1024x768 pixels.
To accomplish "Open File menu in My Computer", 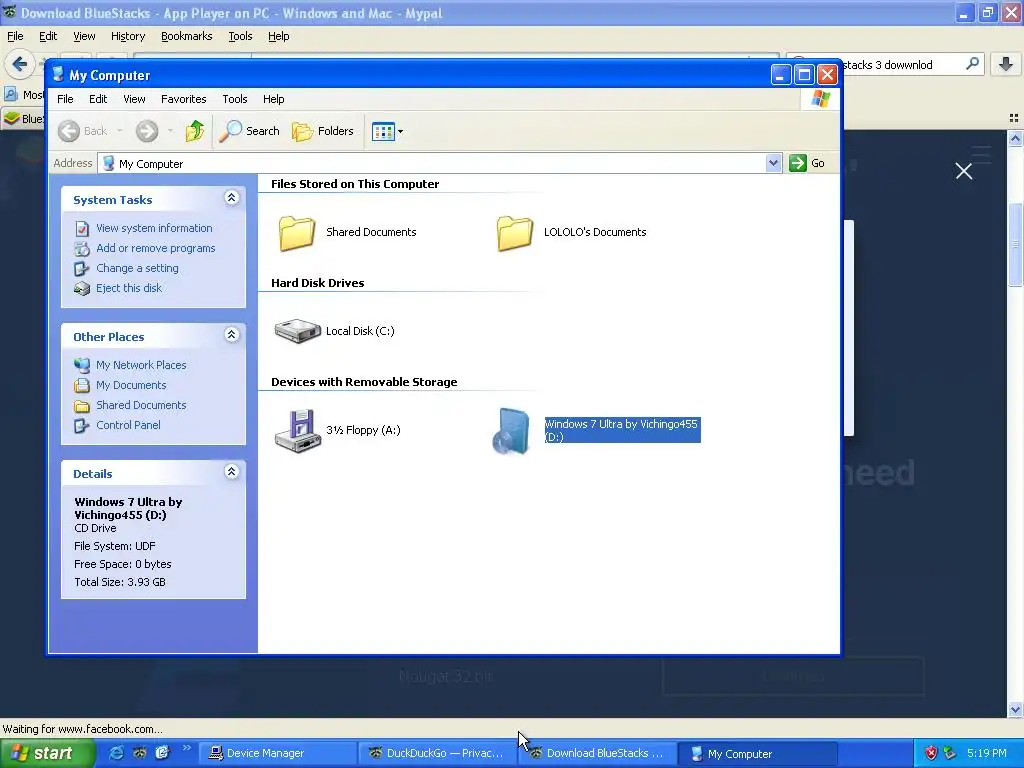I will click(65, 99).
